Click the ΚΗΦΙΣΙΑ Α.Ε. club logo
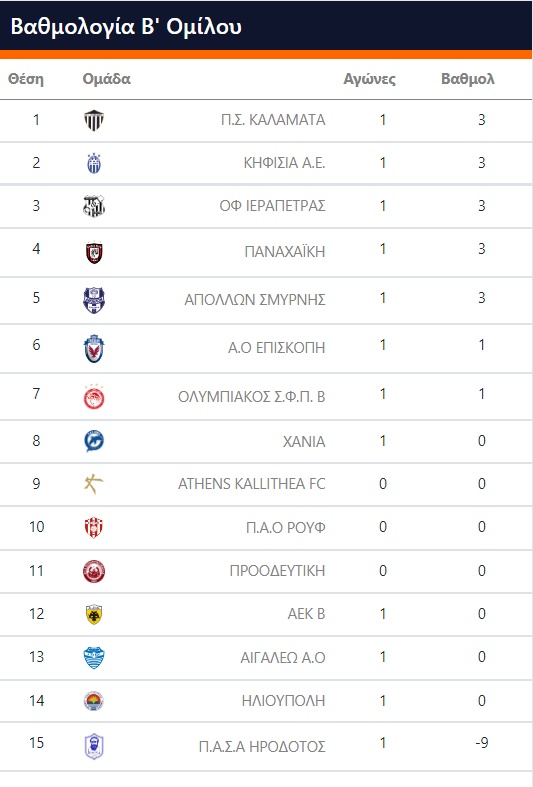533x787 pixels. (94, 164)
